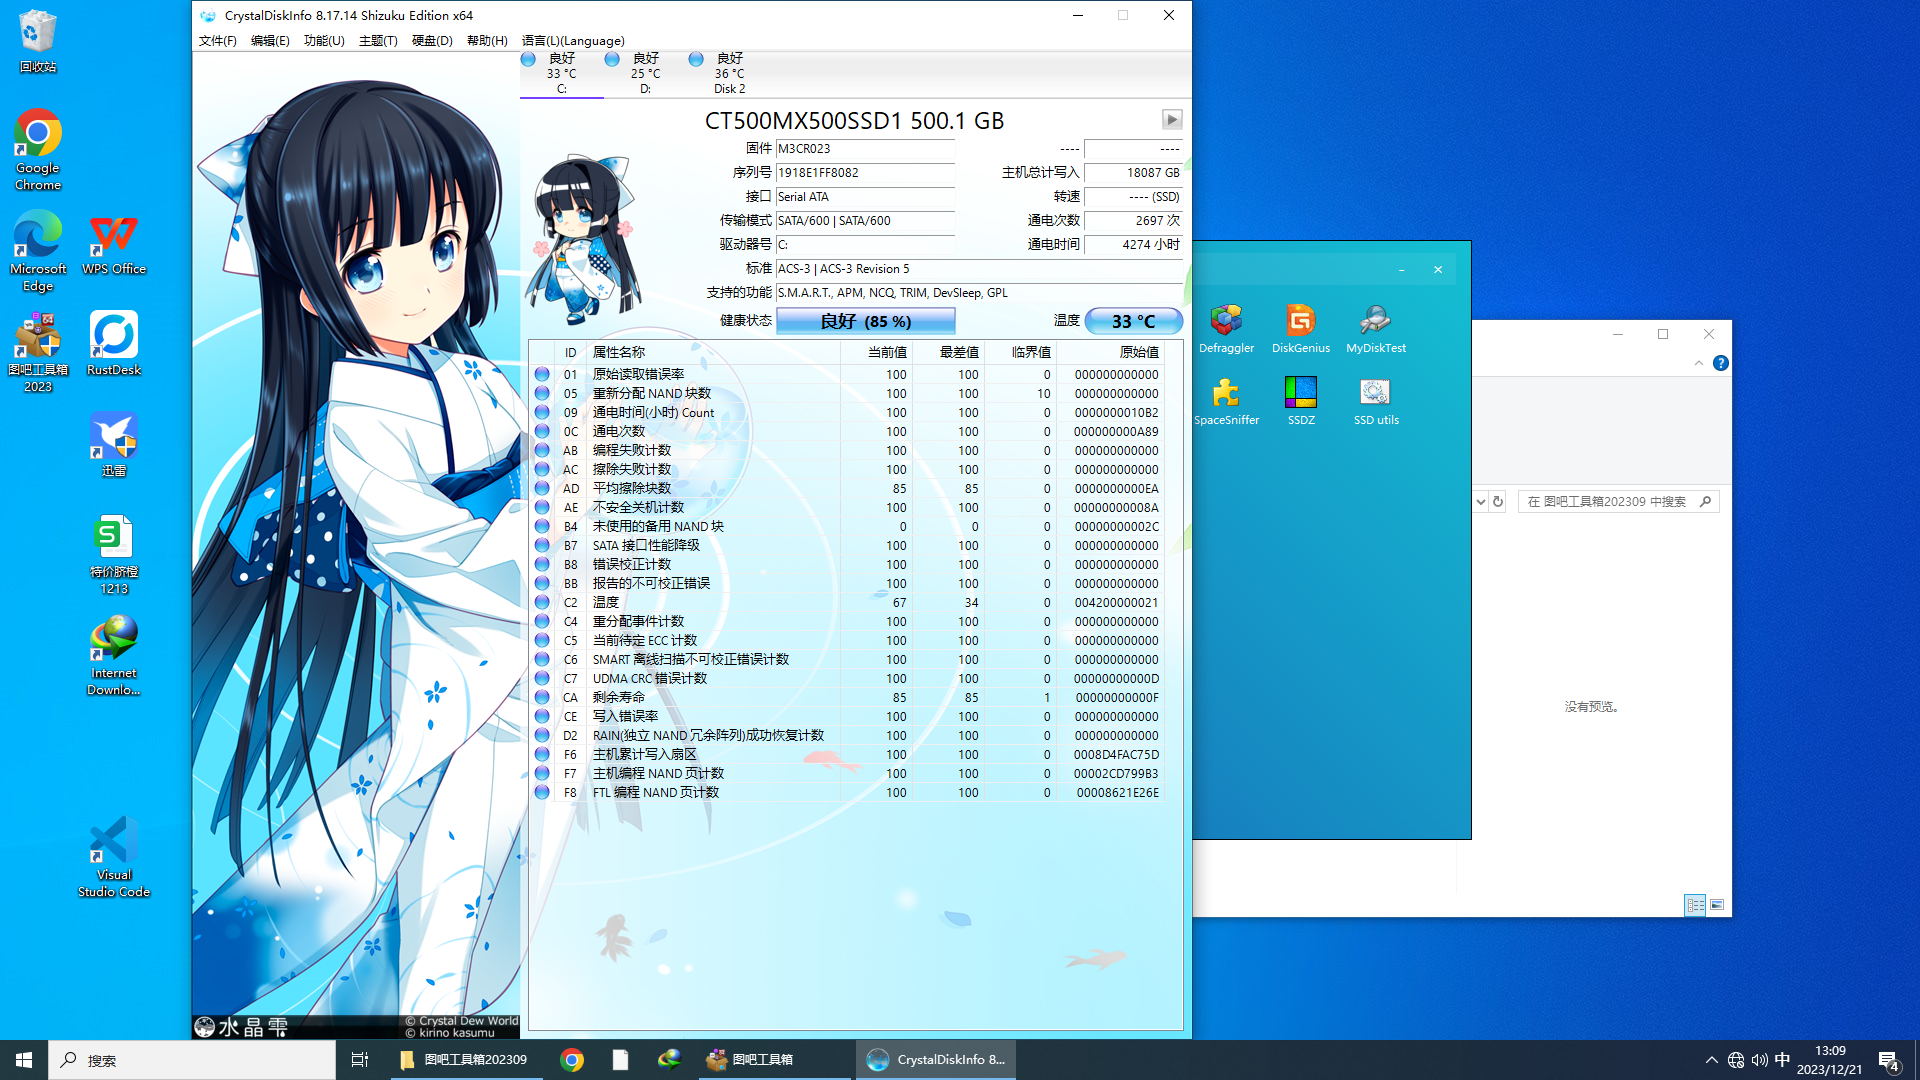Click the 主机总计写入 value 18087 GB
1920x1080 pixels.
click(1133, 172)
